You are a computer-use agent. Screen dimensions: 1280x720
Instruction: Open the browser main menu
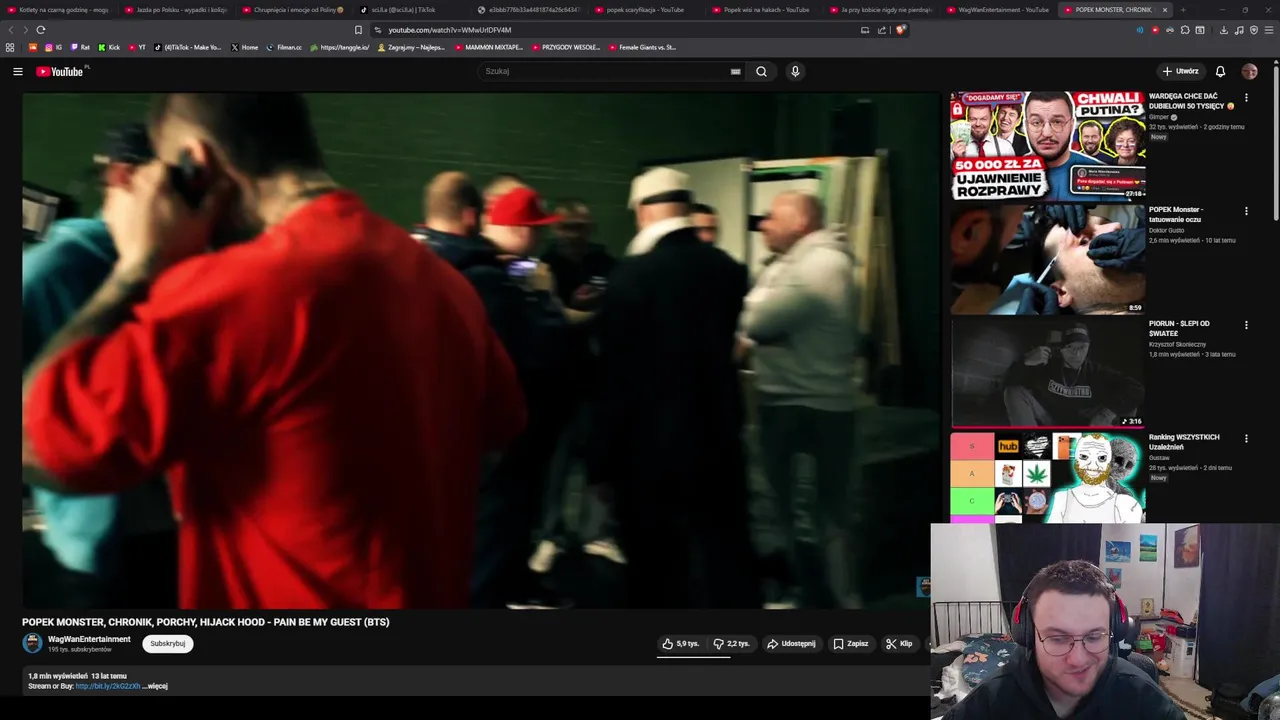[x=1269, y=30]
